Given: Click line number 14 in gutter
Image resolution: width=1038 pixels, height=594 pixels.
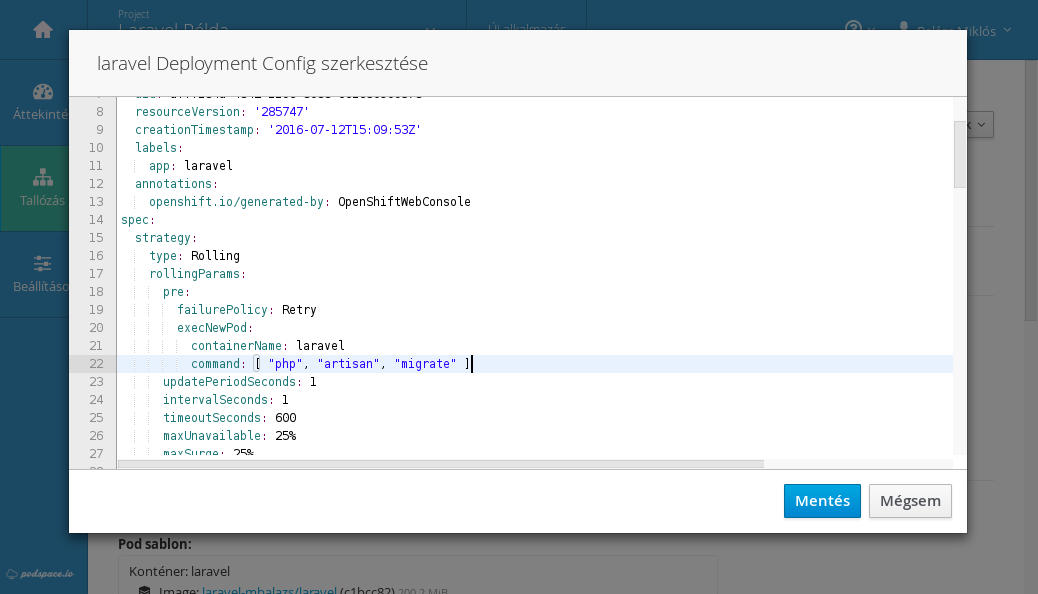Looking at the screenshot, I should click(x=96, y=220).
